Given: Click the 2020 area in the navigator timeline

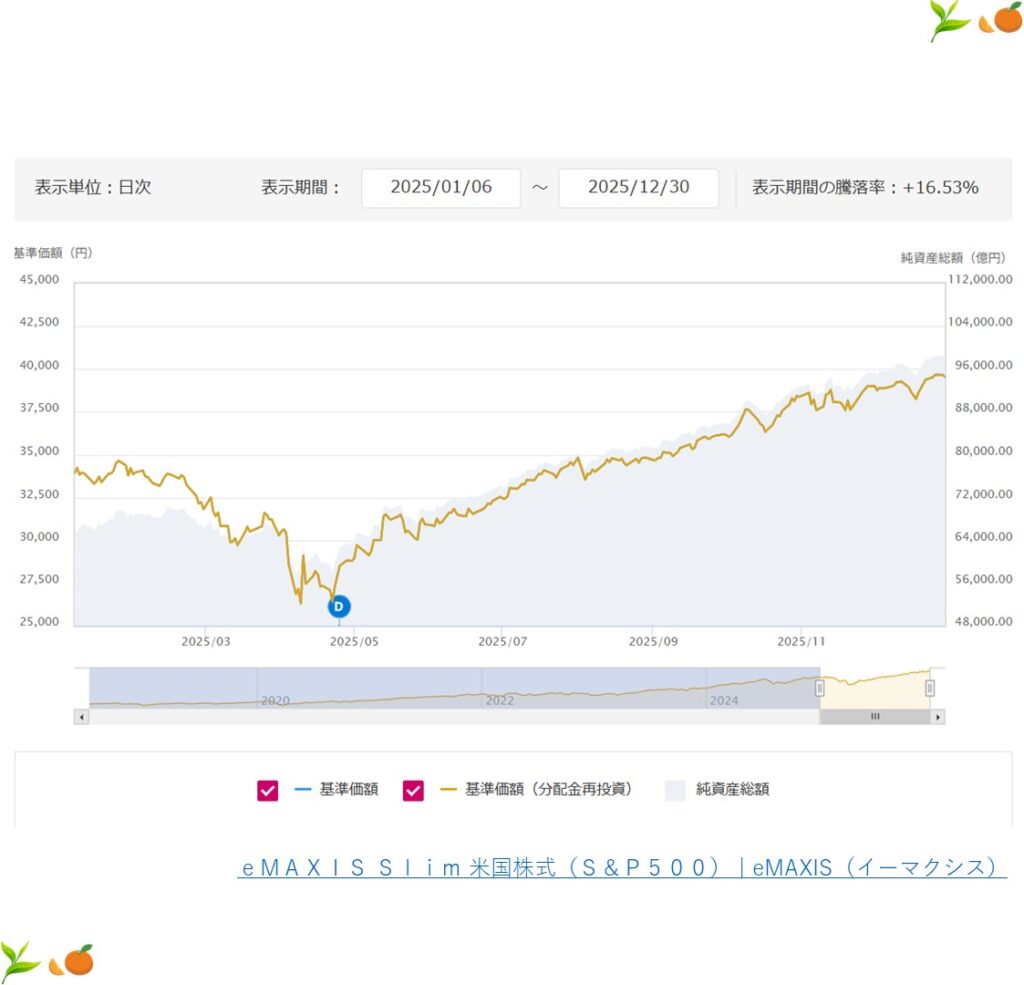Looking at the screenshot, I should coord(275,700).
